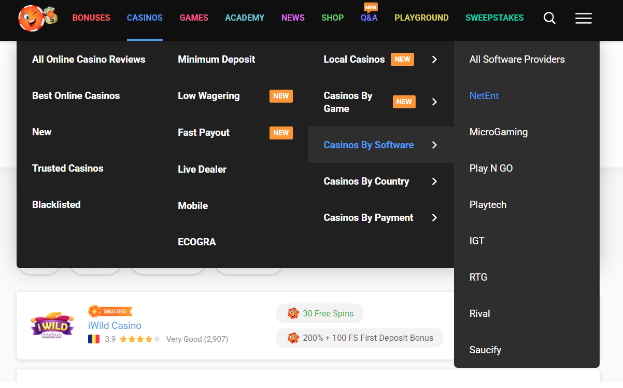Expand the Casinos By Game submenu arrow
The width and height of the screenshot is (623, 388).
(434, 102)
